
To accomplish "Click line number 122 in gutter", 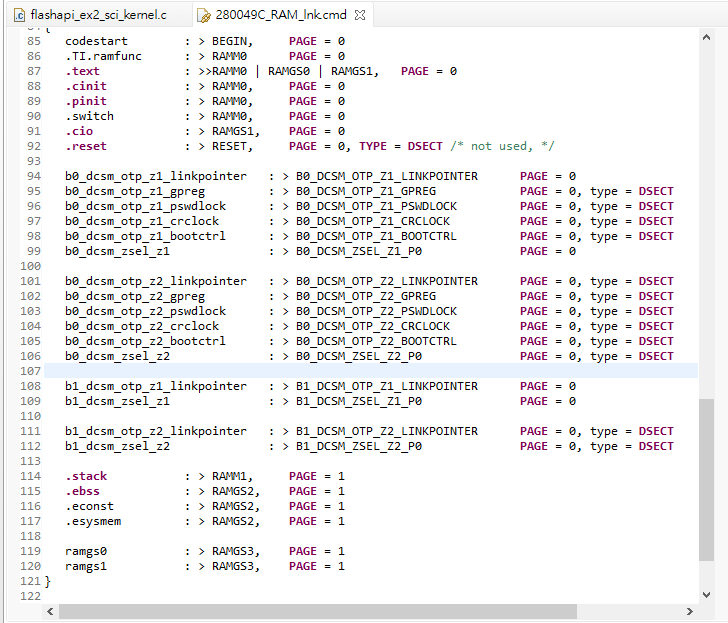I will (30, 596).
